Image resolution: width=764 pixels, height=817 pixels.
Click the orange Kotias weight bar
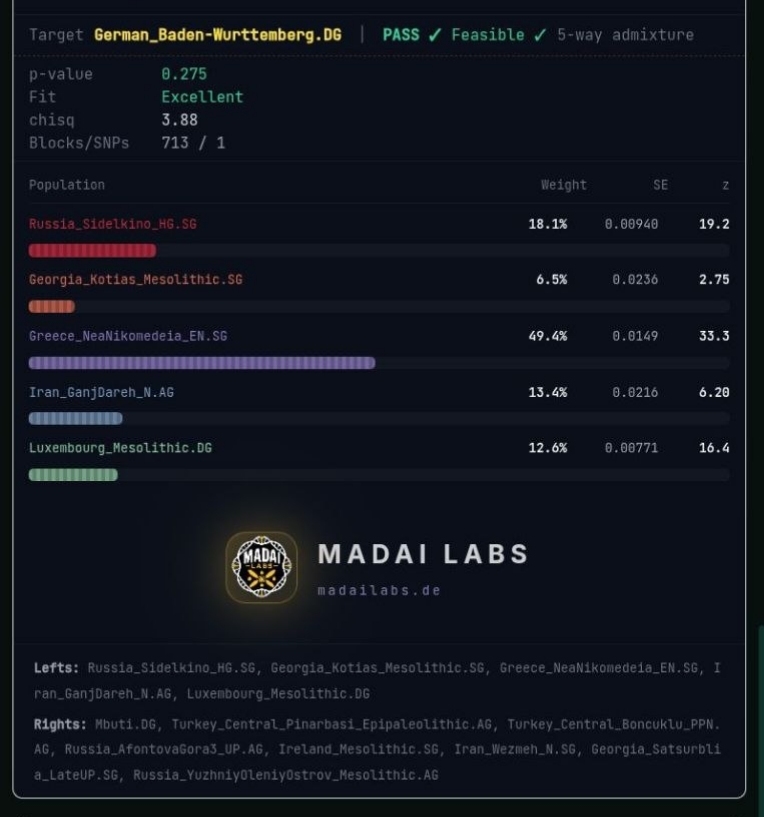click(52, 306)
